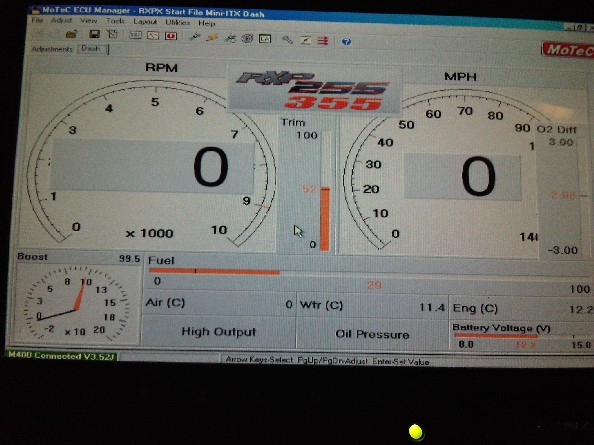Screen dimensions: 594x445
Task: Click the green injector toolbar icon
Action: (194, 37)
